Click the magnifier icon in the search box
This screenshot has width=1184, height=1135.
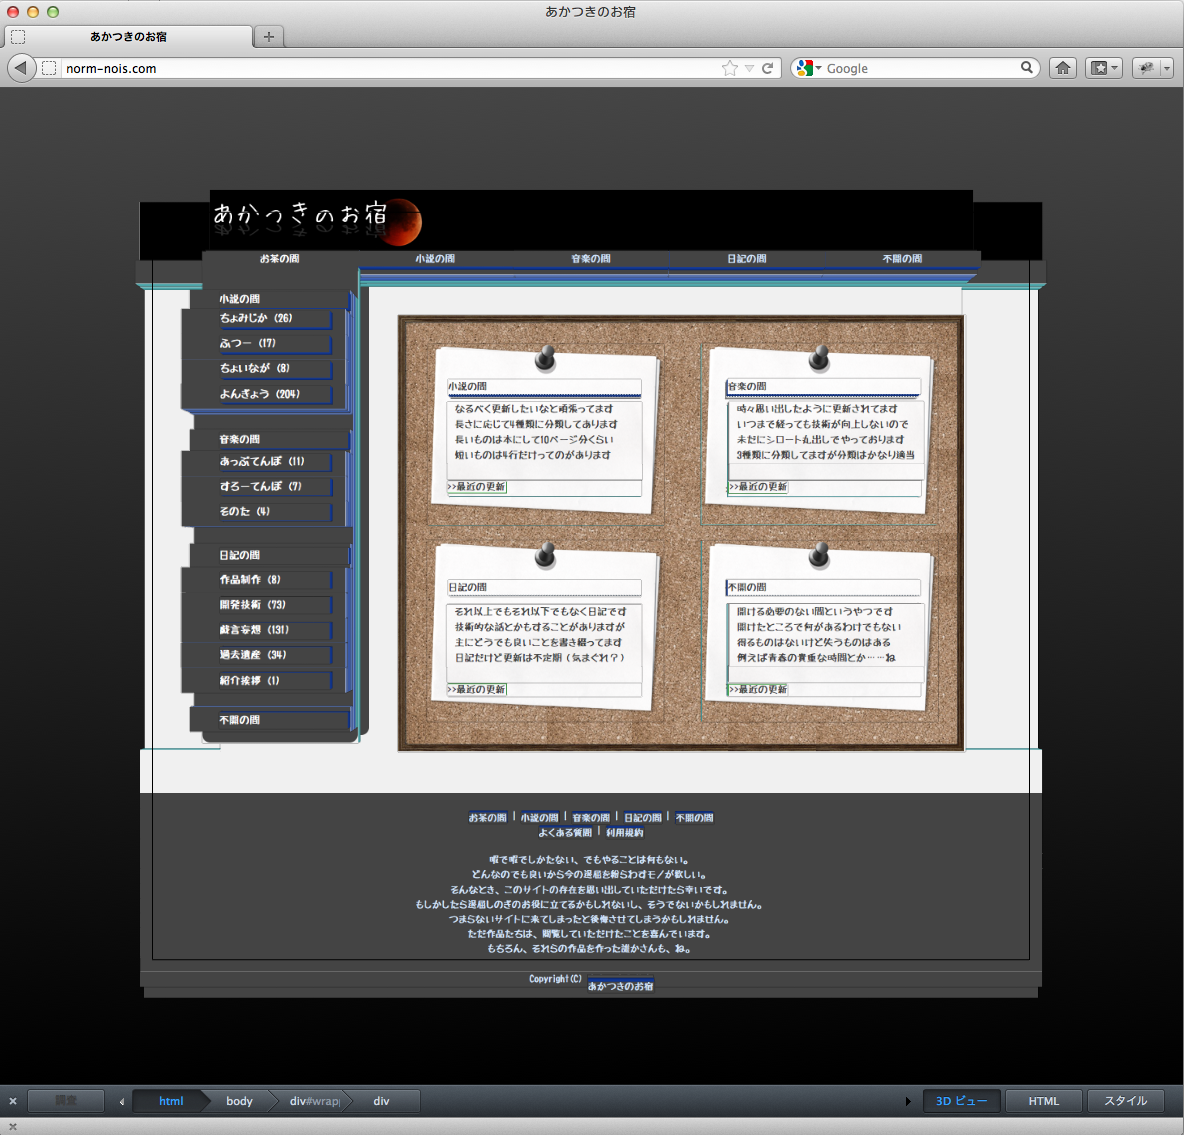1026,68
